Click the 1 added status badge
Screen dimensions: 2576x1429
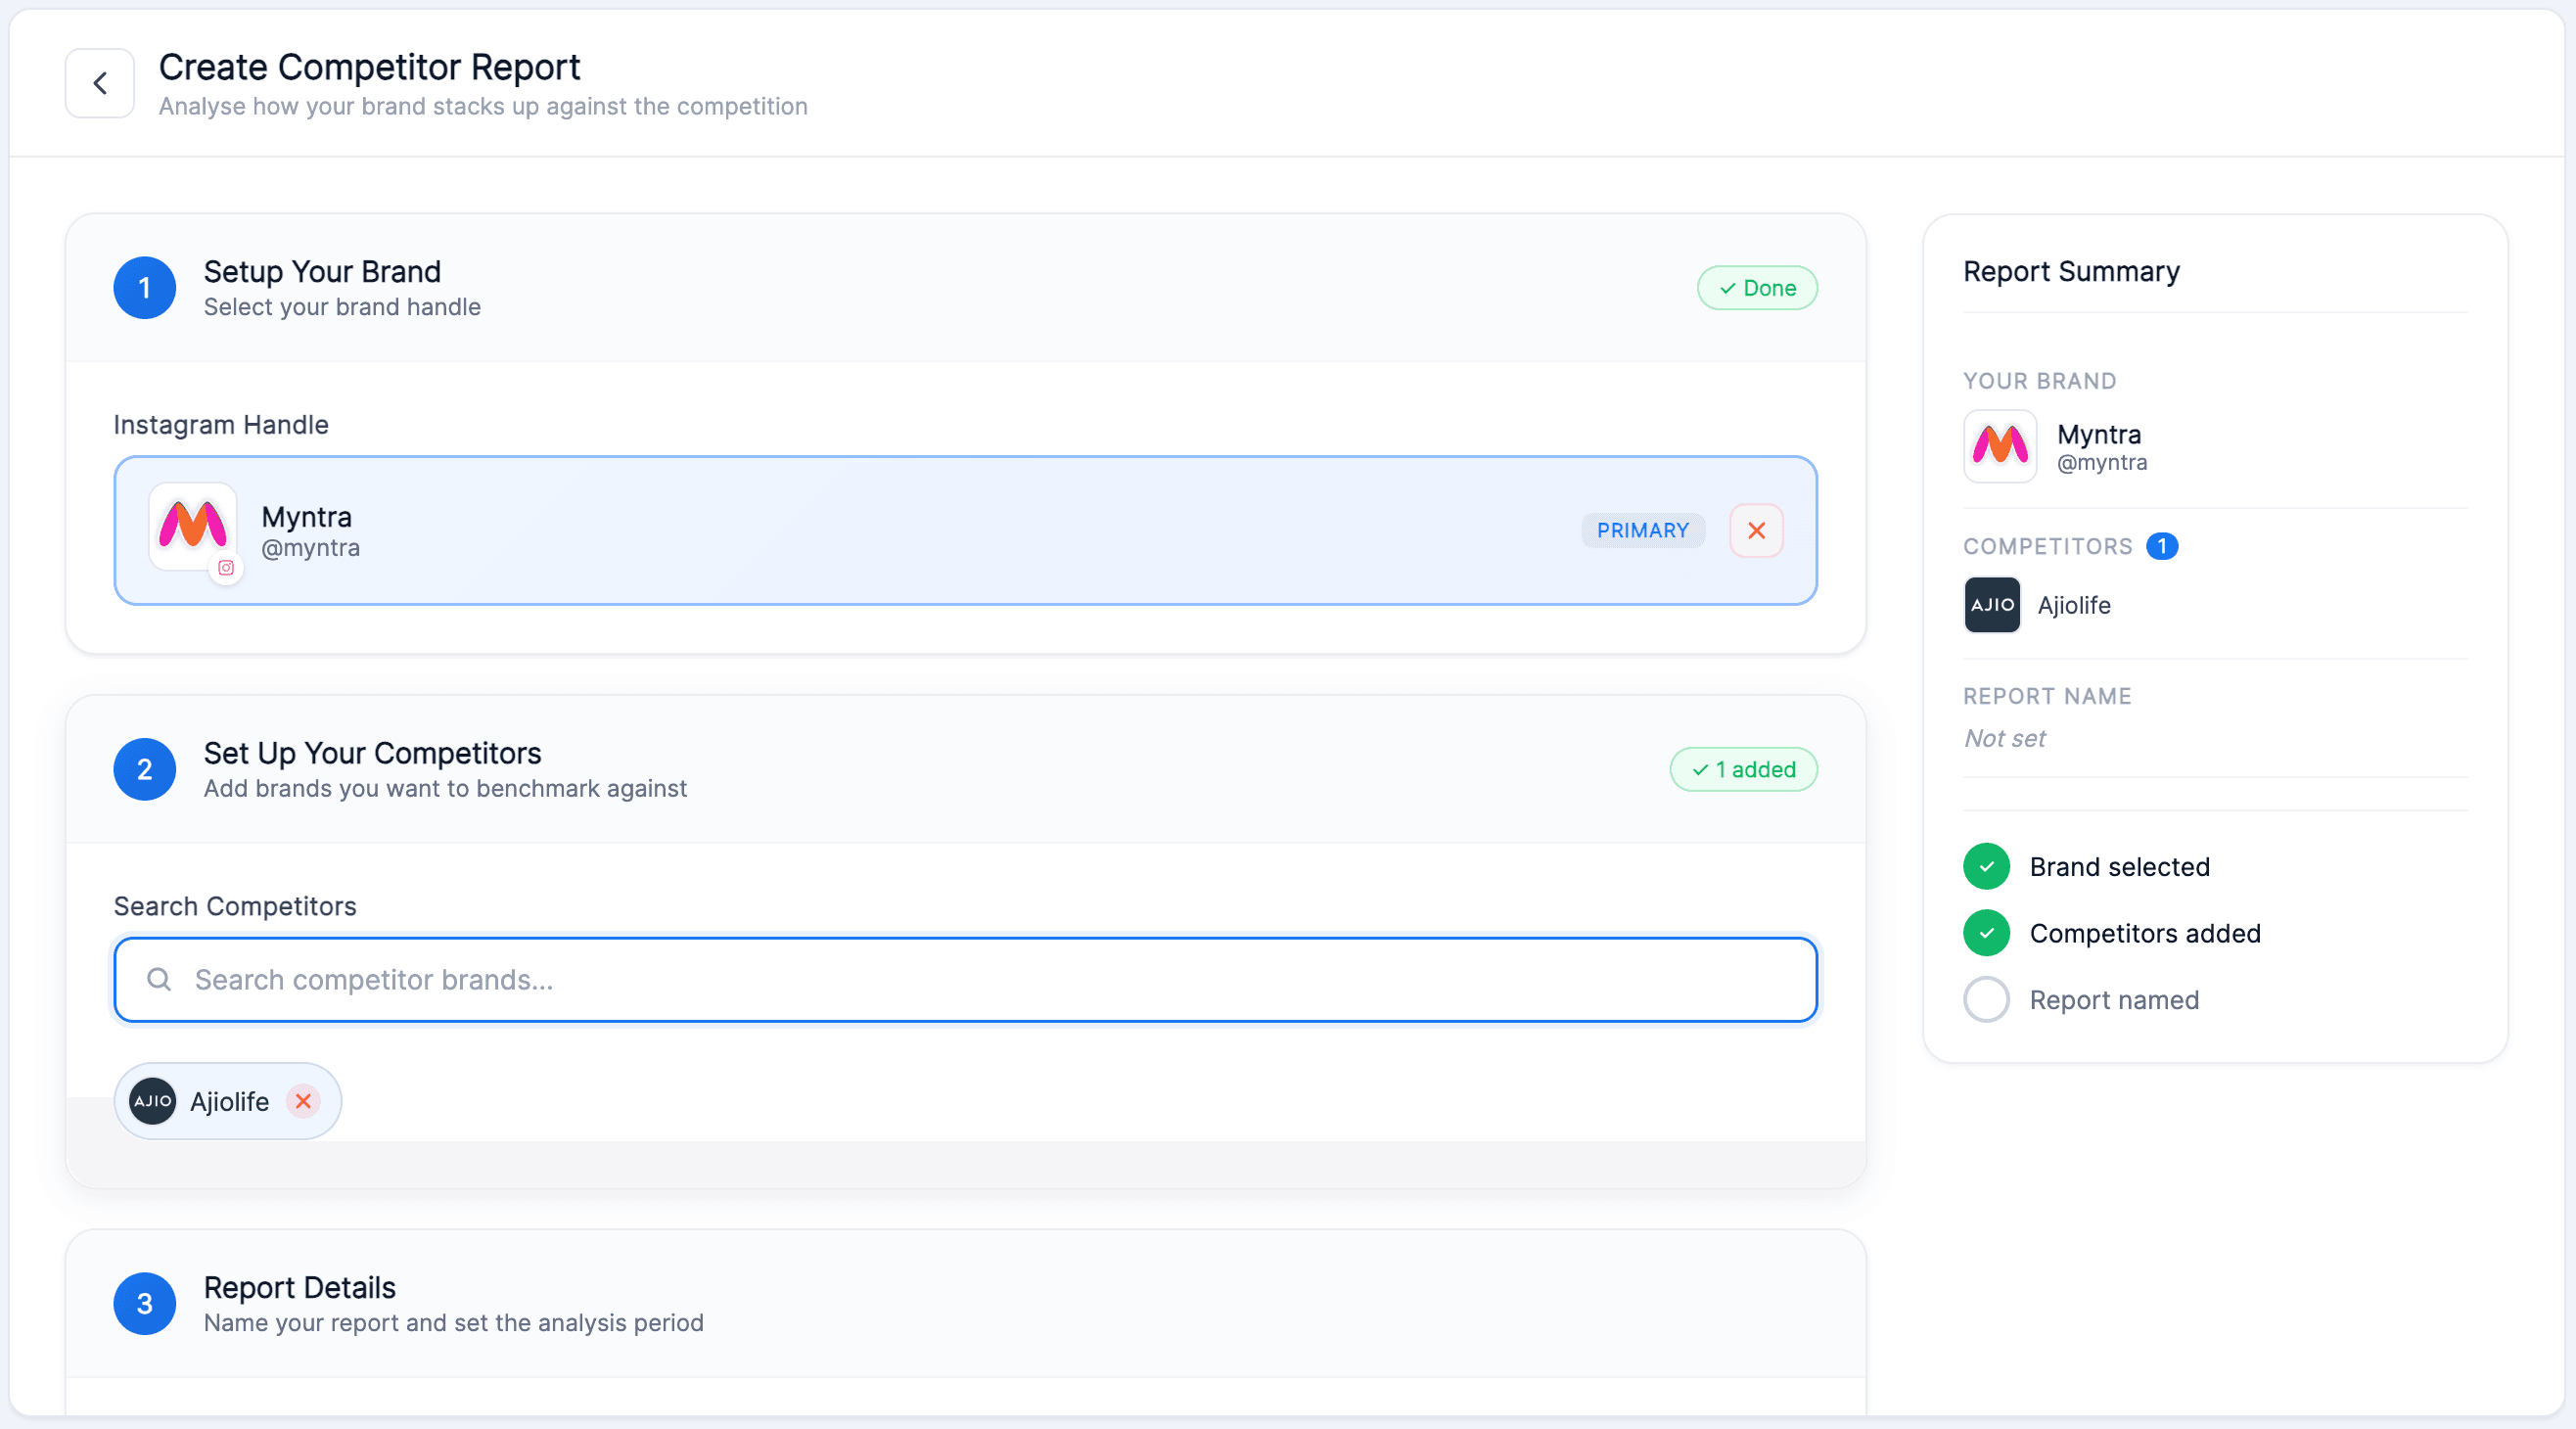[x=1743, y=769]
